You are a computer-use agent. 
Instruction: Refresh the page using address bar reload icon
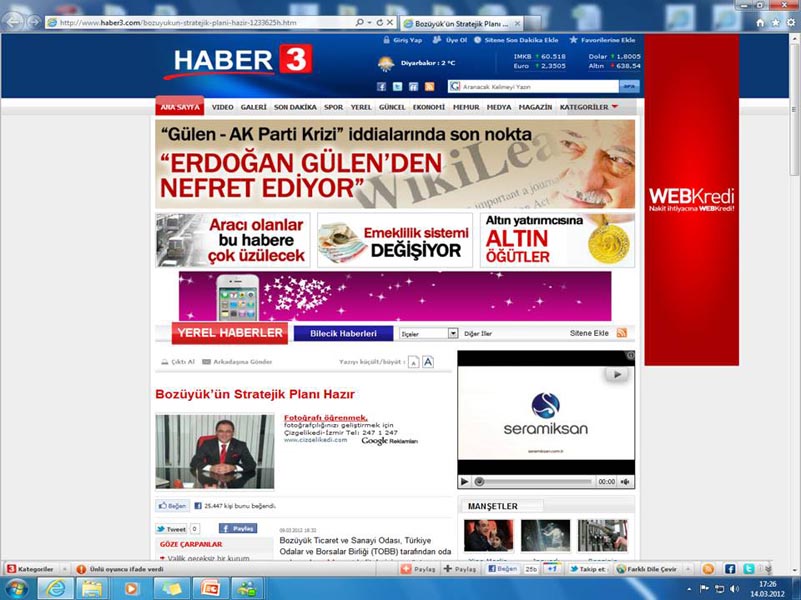380,22
